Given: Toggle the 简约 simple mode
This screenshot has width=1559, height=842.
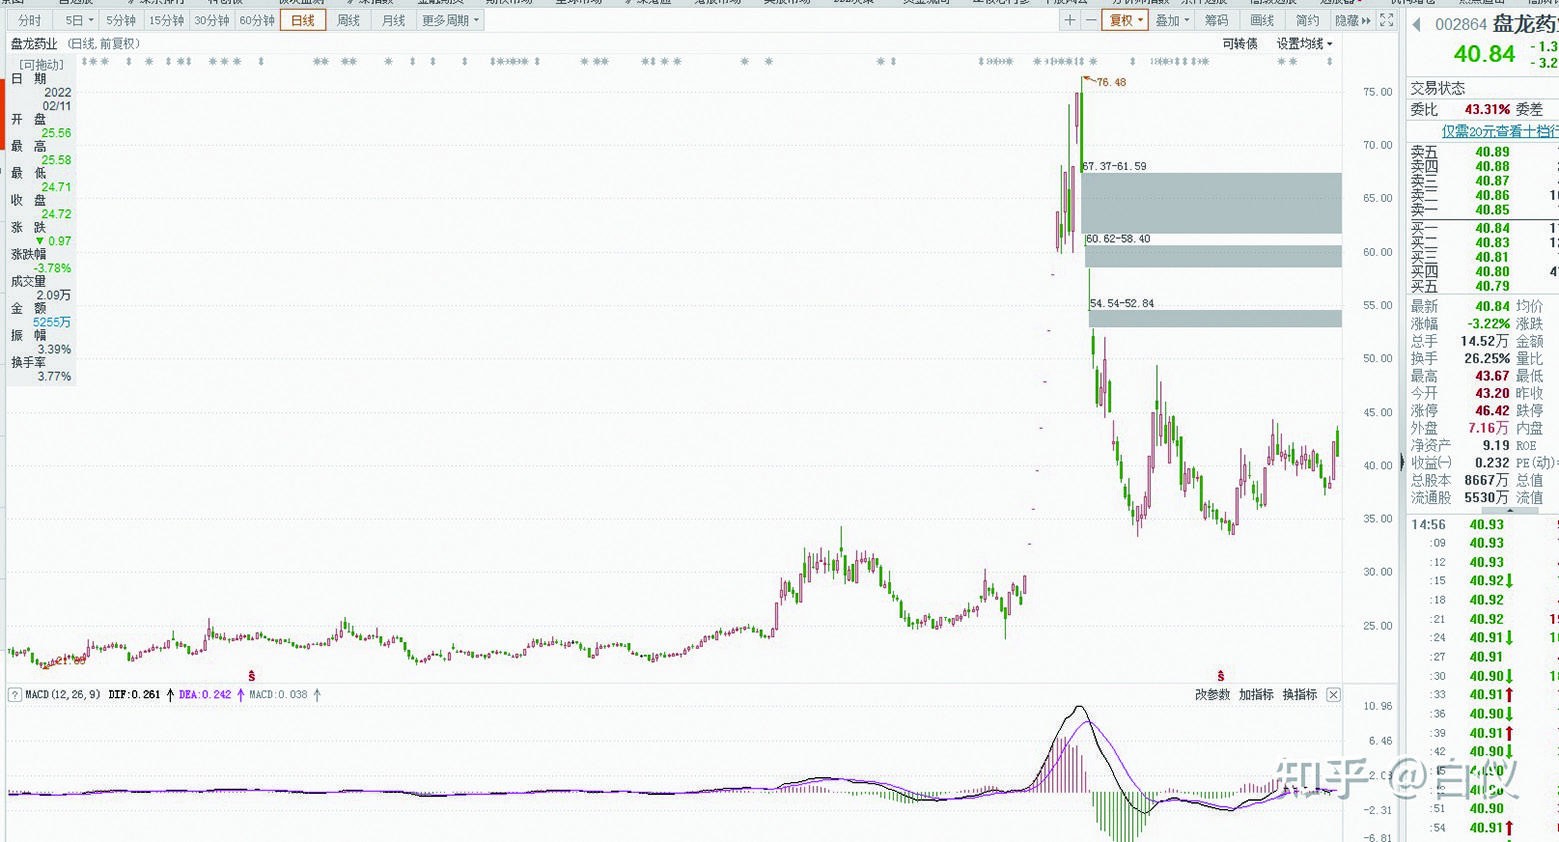Looking at the screenshot, I should tap(1307, 20).
